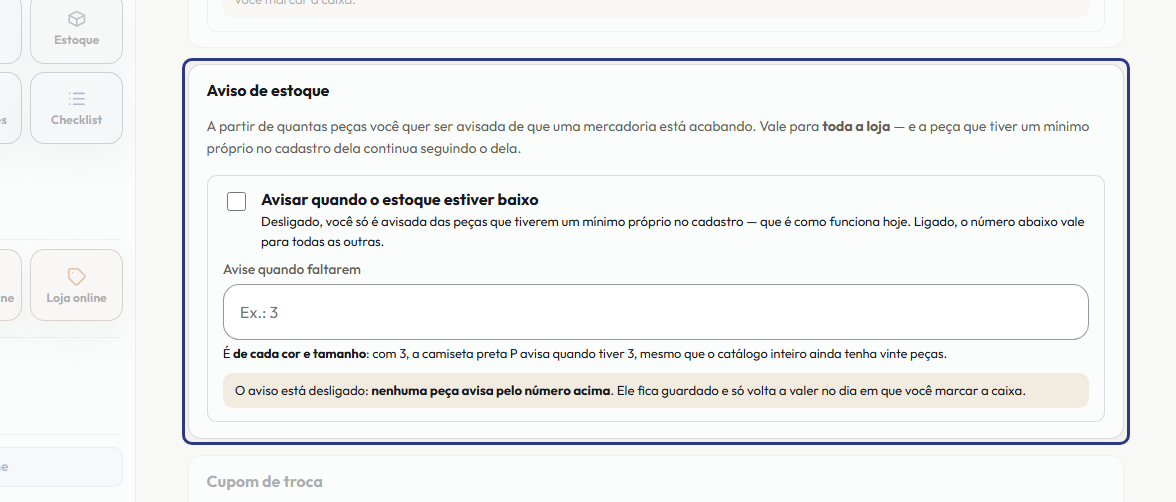Click the Estoque box icon
This screenshot has height=502, width=1176.
76,19
